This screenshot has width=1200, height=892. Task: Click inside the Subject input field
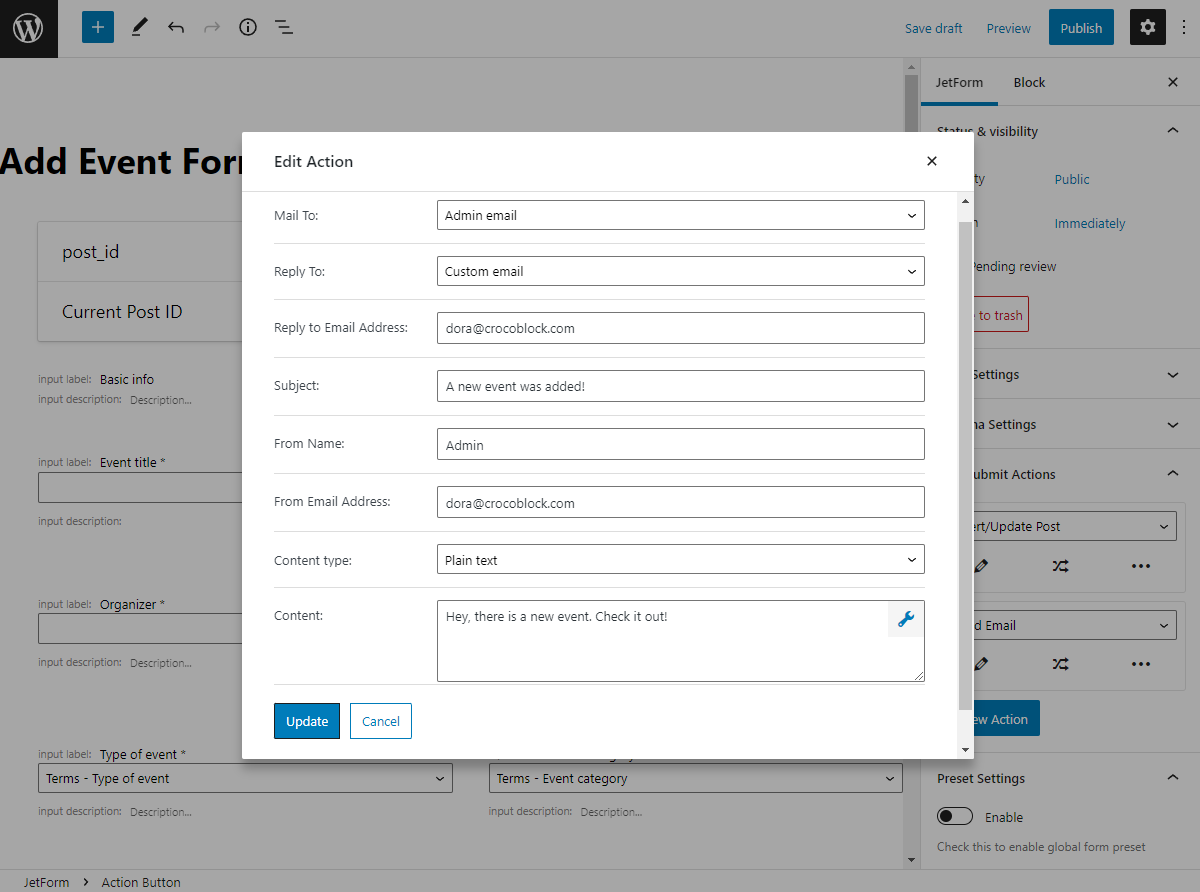coord(680,385)
